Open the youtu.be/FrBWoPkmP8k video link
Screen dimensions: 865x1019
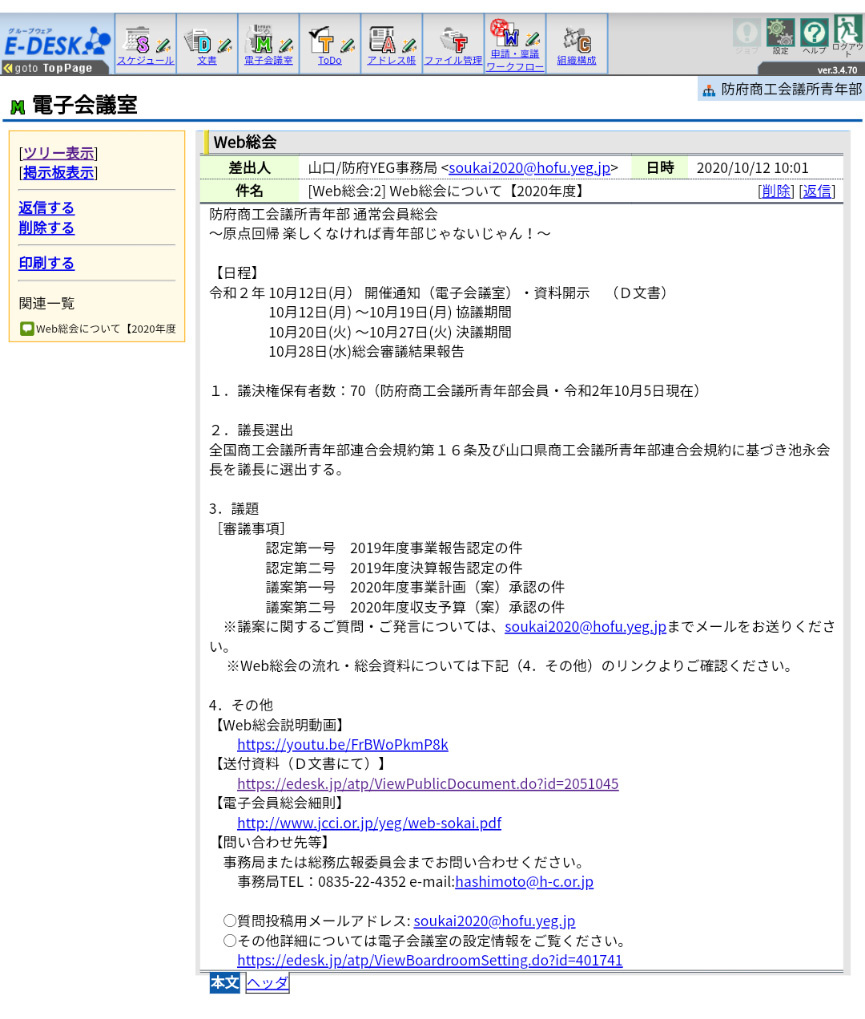coord(342,744)
